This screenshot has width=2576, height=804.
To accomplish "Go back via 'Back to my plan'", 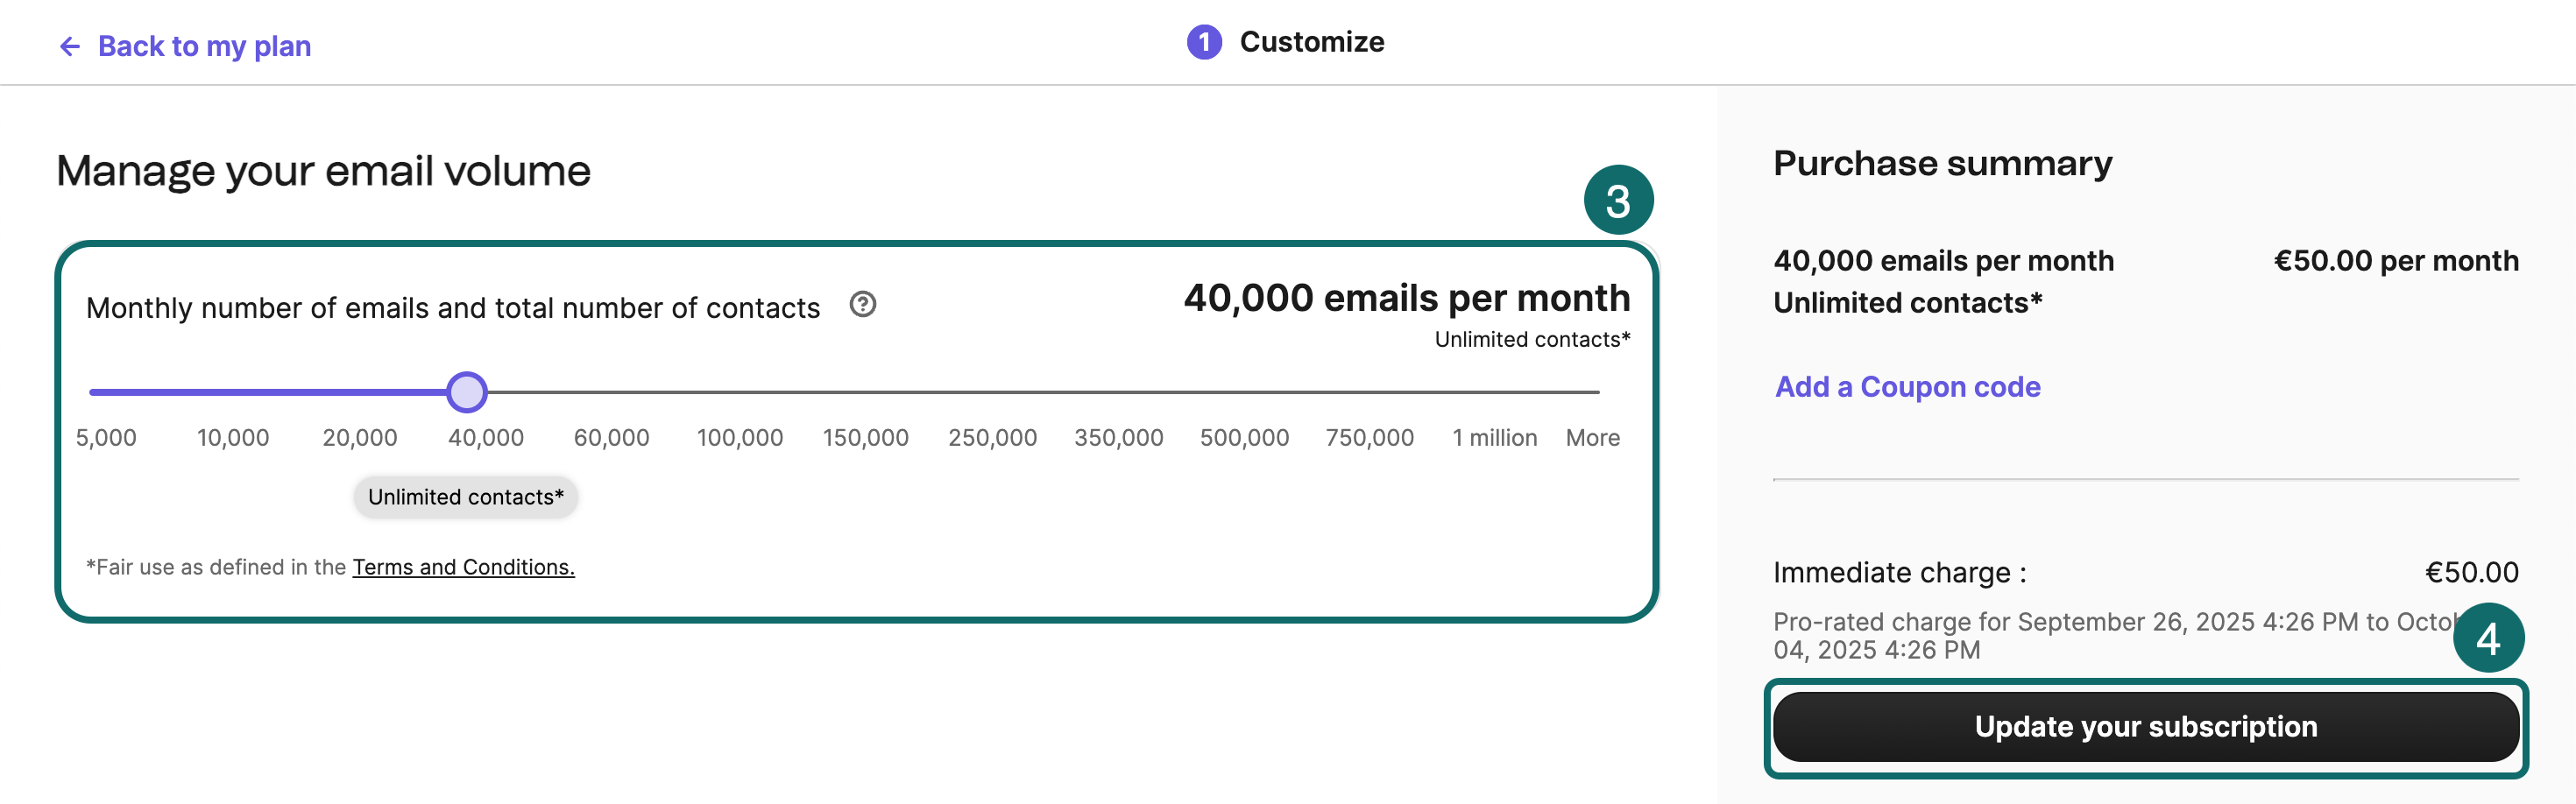I will pos(204,46).
